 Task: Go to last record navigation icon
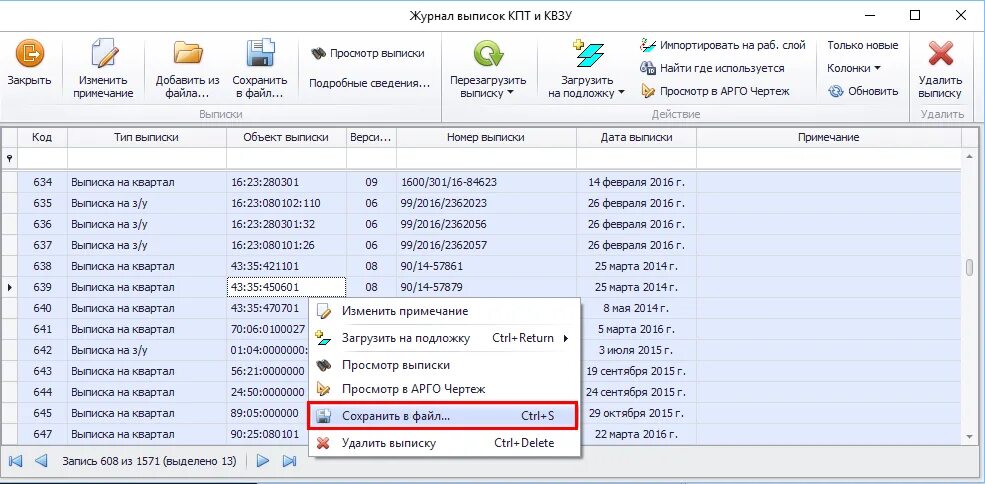290,461
